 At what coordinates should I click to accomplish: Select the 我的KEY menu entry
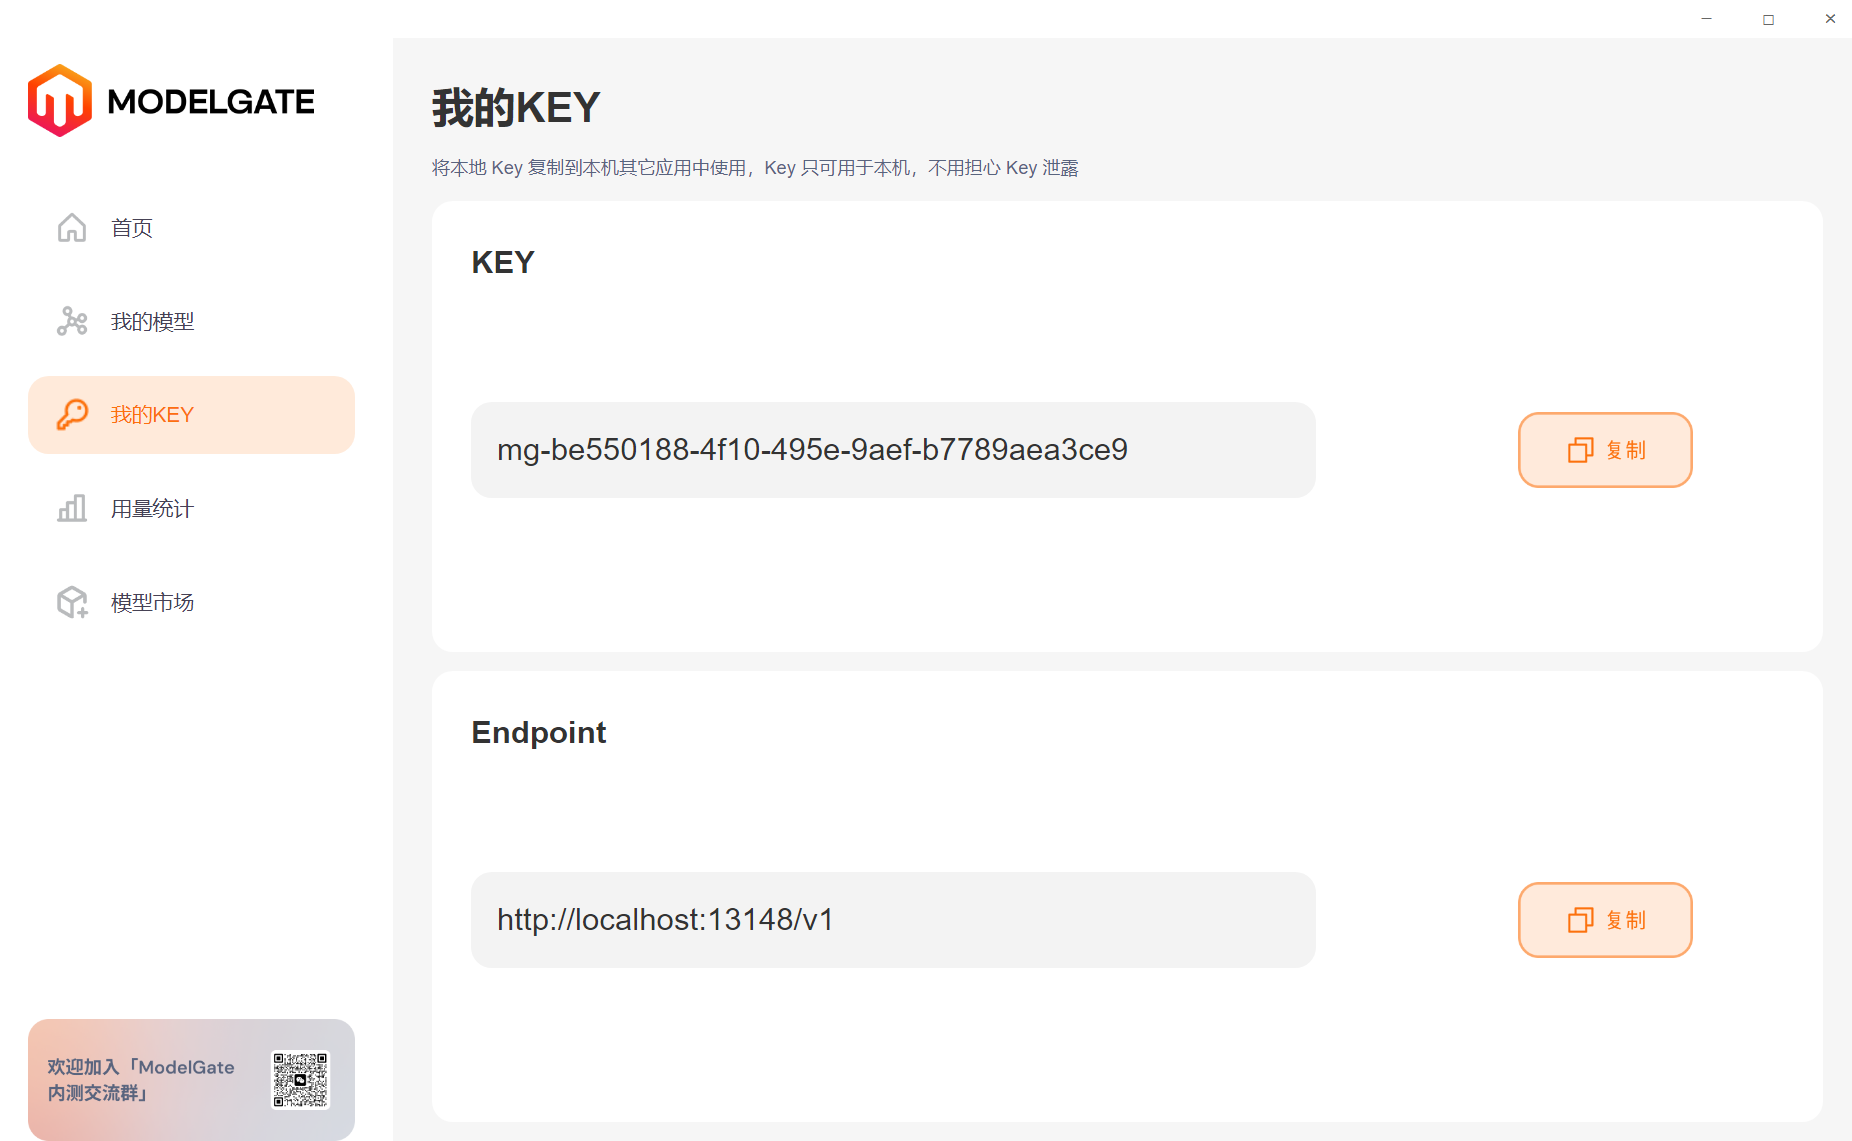point(152,415)
